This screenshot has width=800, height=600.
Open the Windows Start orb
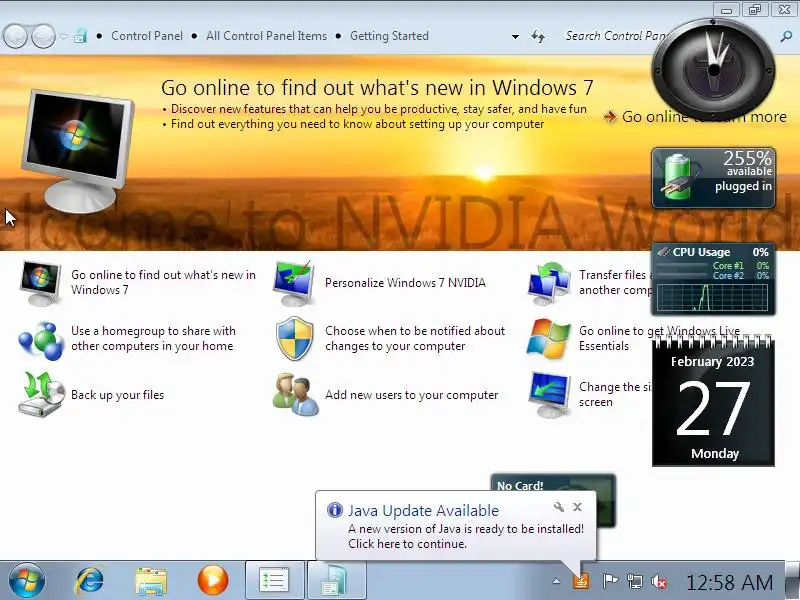pyautogui.click(x=27, y=581)
